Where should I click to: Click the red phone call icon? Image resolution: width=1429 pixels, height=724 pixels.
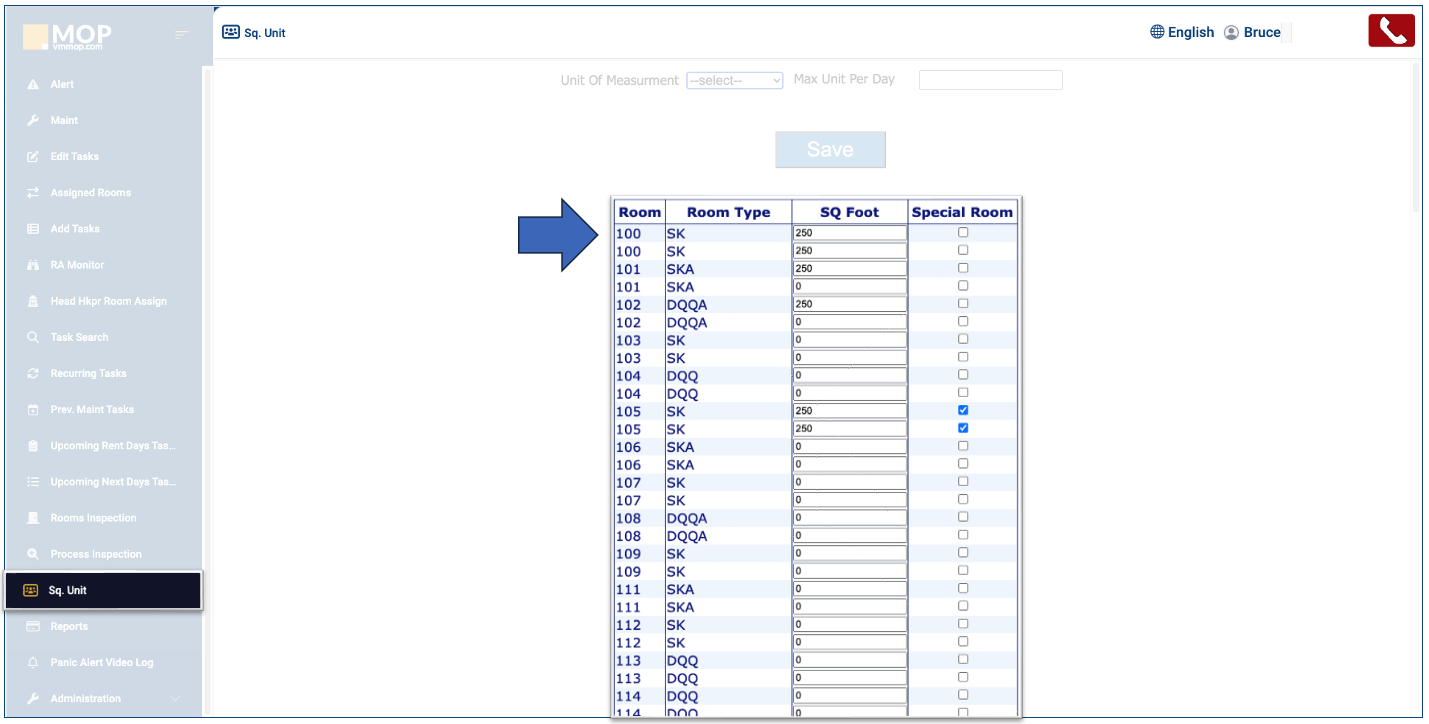[1391, 31]
